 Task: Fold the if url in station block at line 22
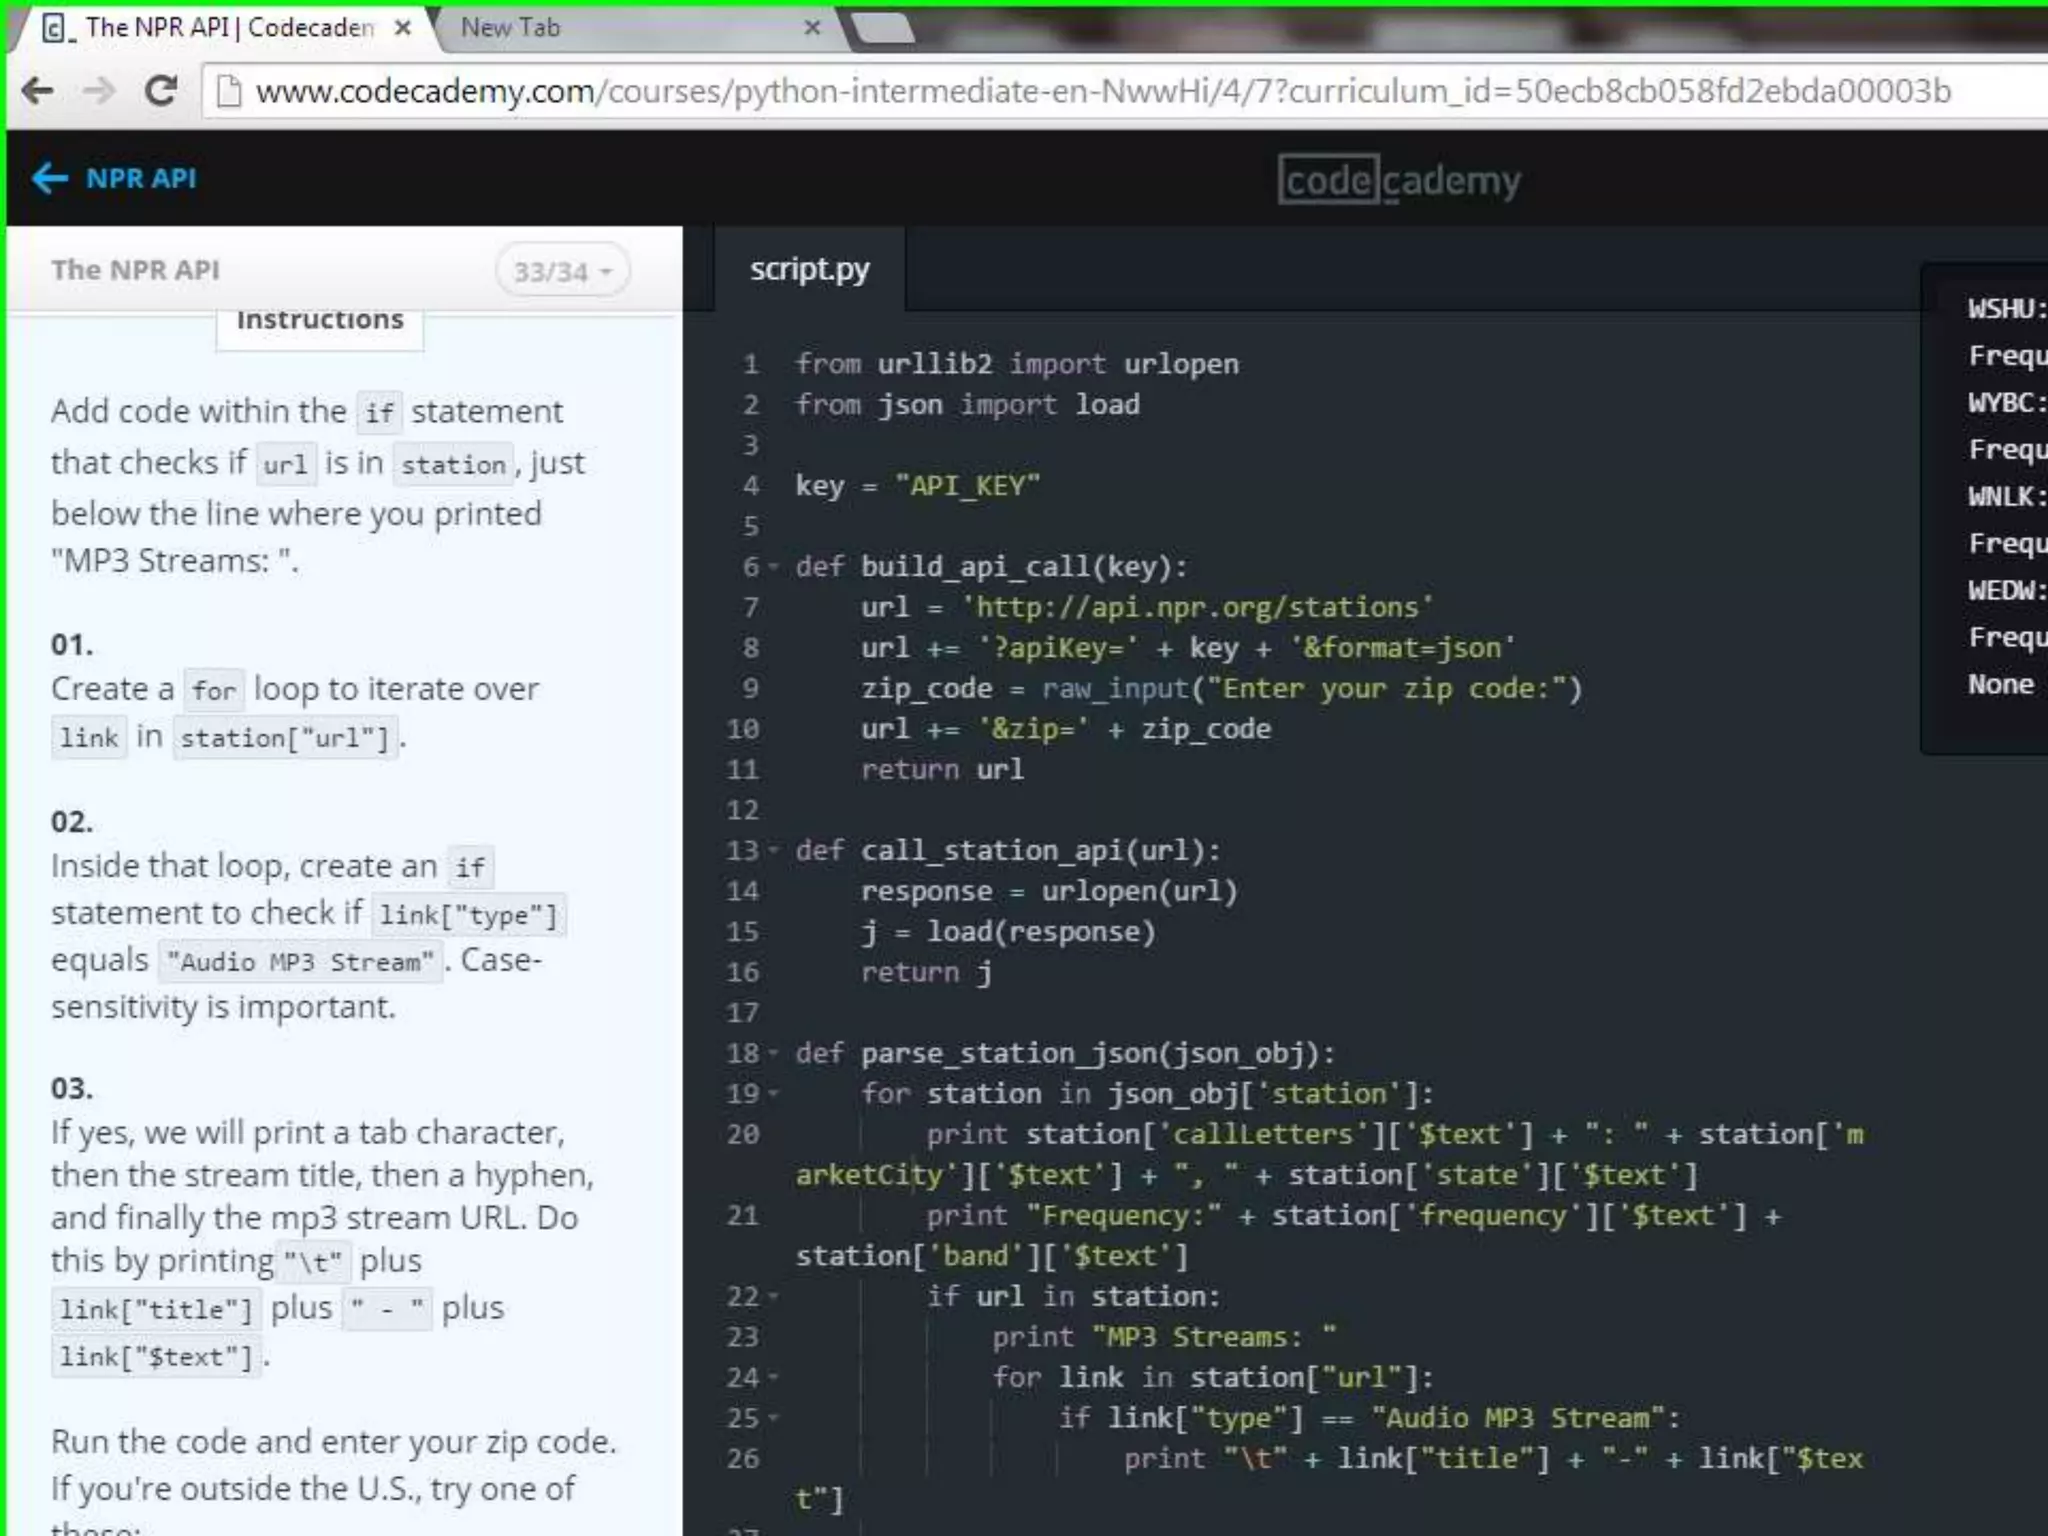pos(773,1297)
